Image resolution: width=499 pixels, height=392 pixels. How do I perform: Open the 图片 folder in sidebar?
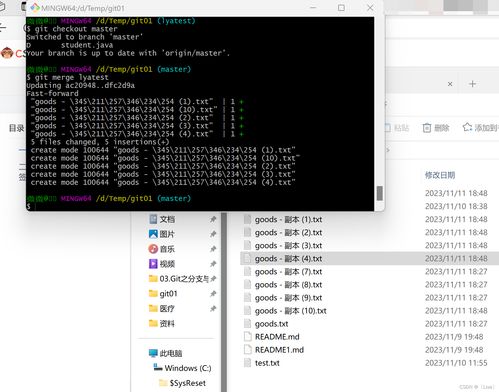tap(162, 234)
